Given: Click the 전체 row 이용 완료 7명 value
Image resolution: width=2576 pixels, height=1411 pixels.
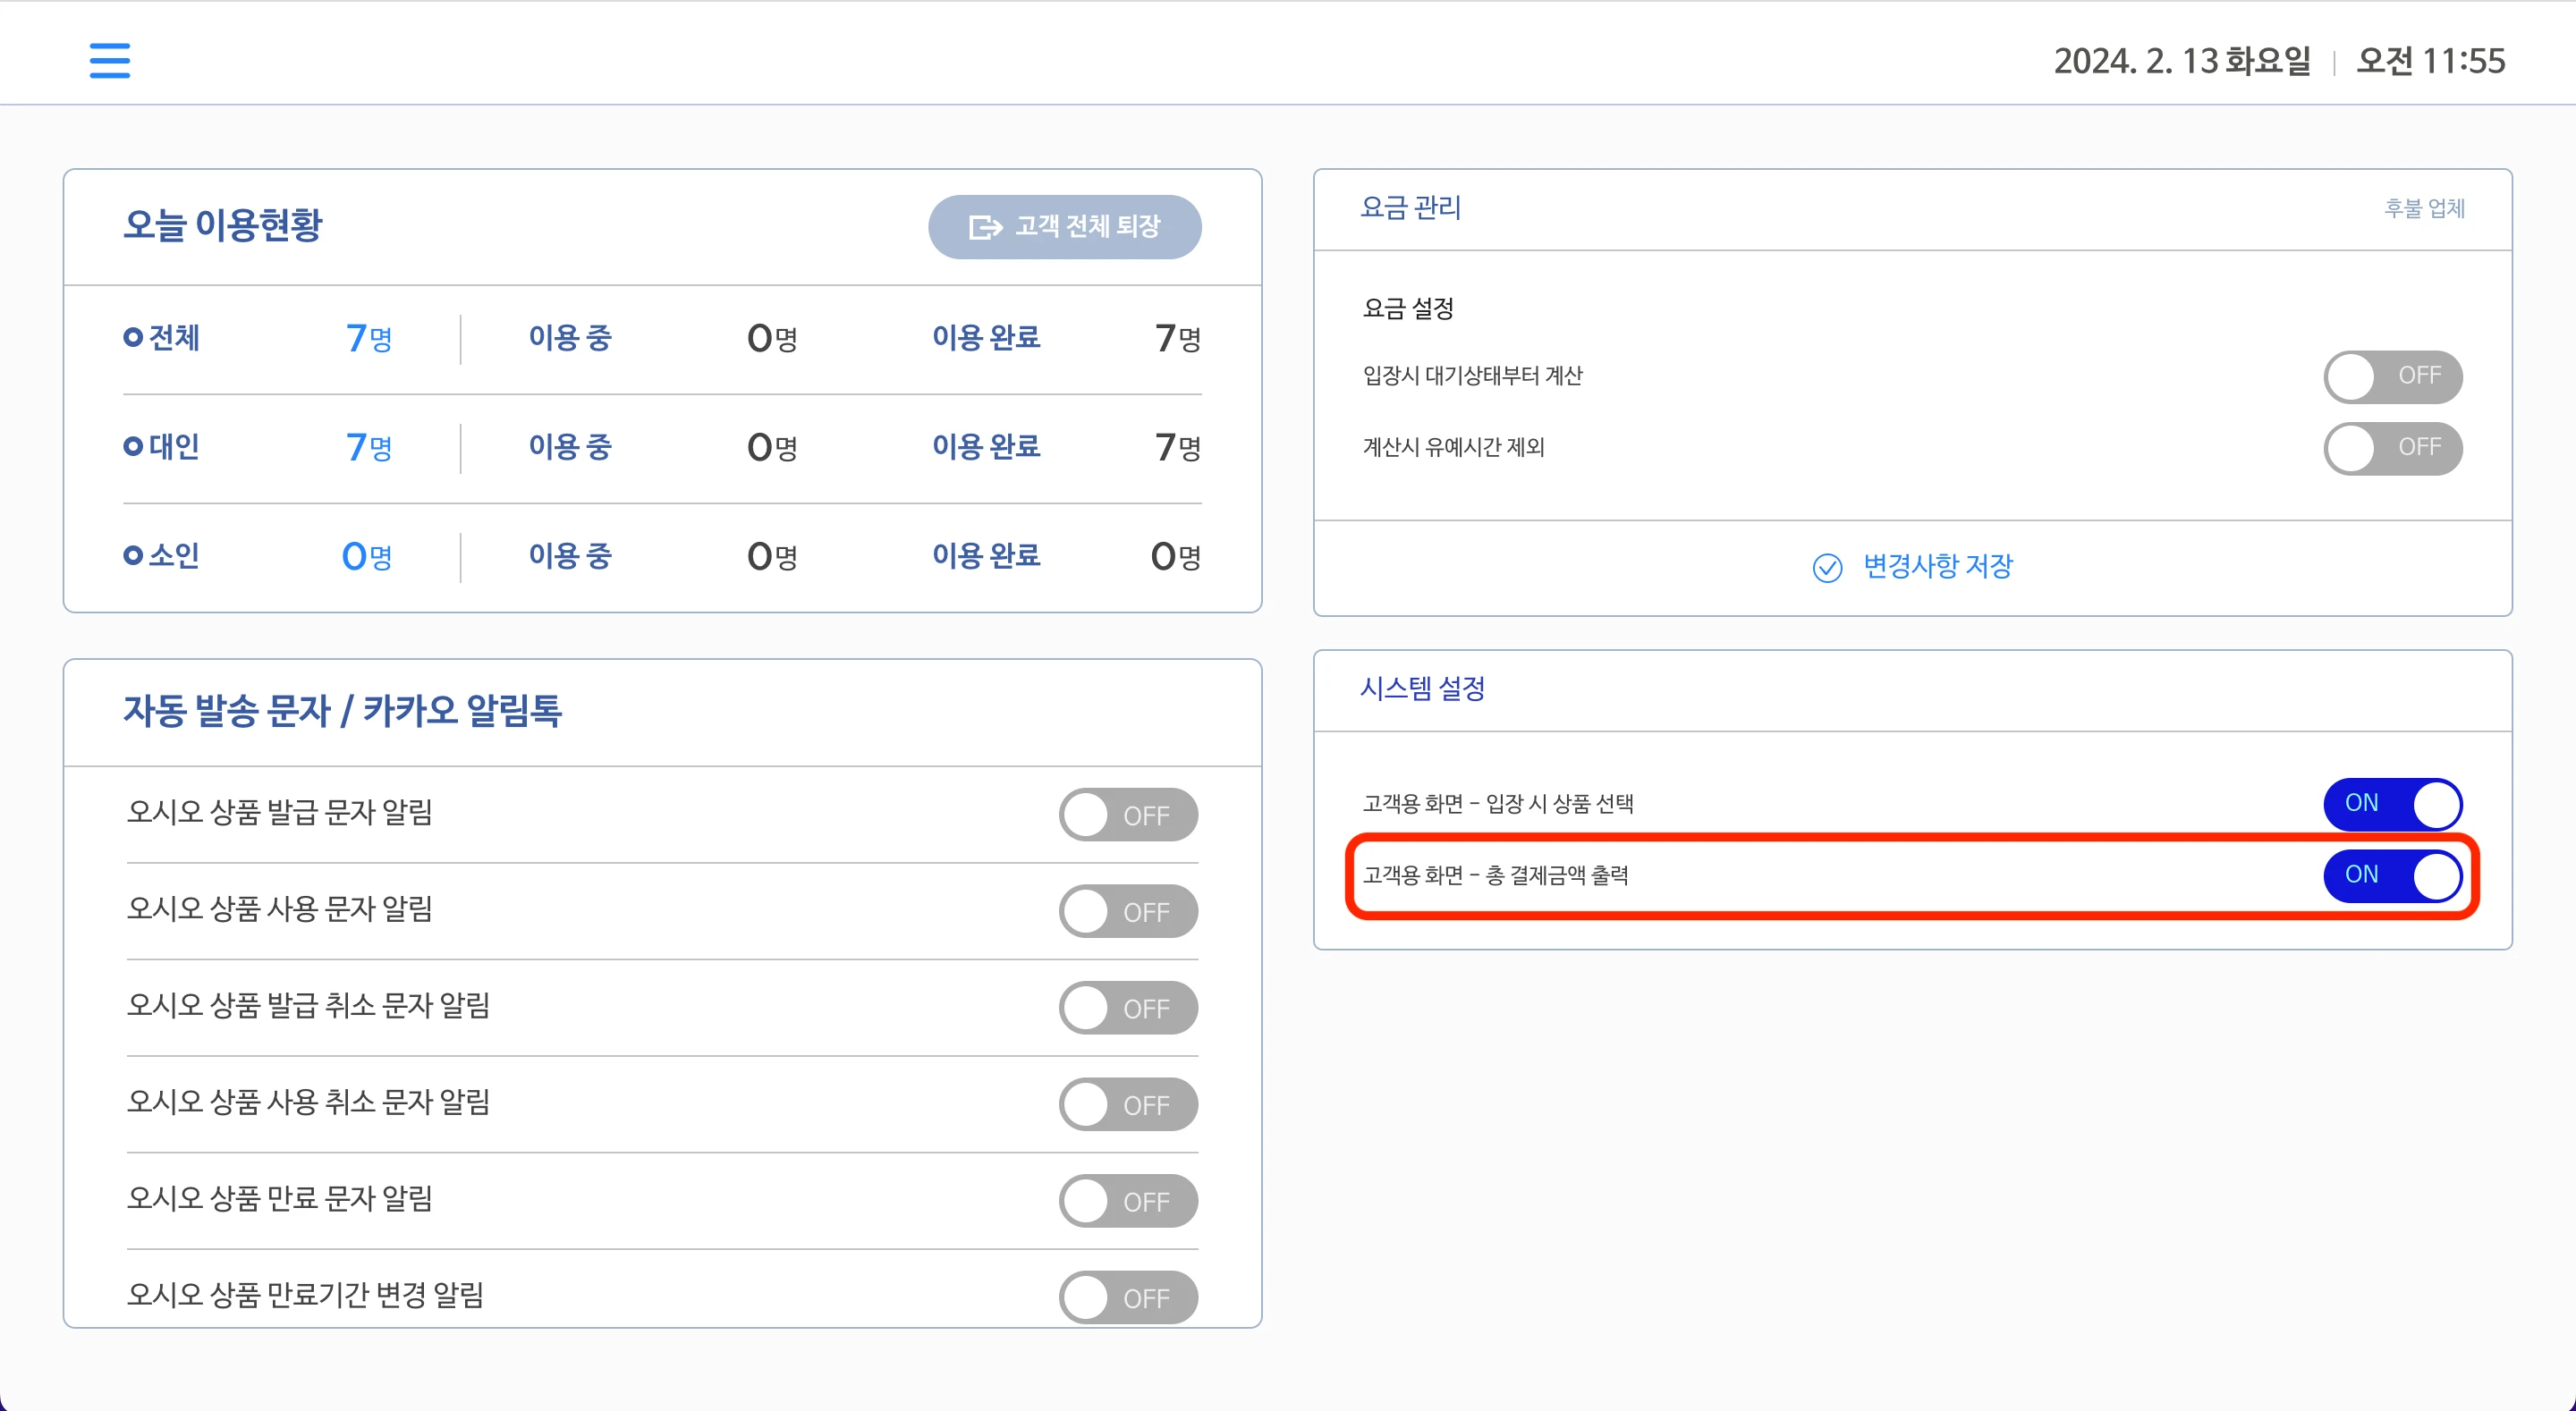Looking at the screenshot, I should pos(1177,338).
